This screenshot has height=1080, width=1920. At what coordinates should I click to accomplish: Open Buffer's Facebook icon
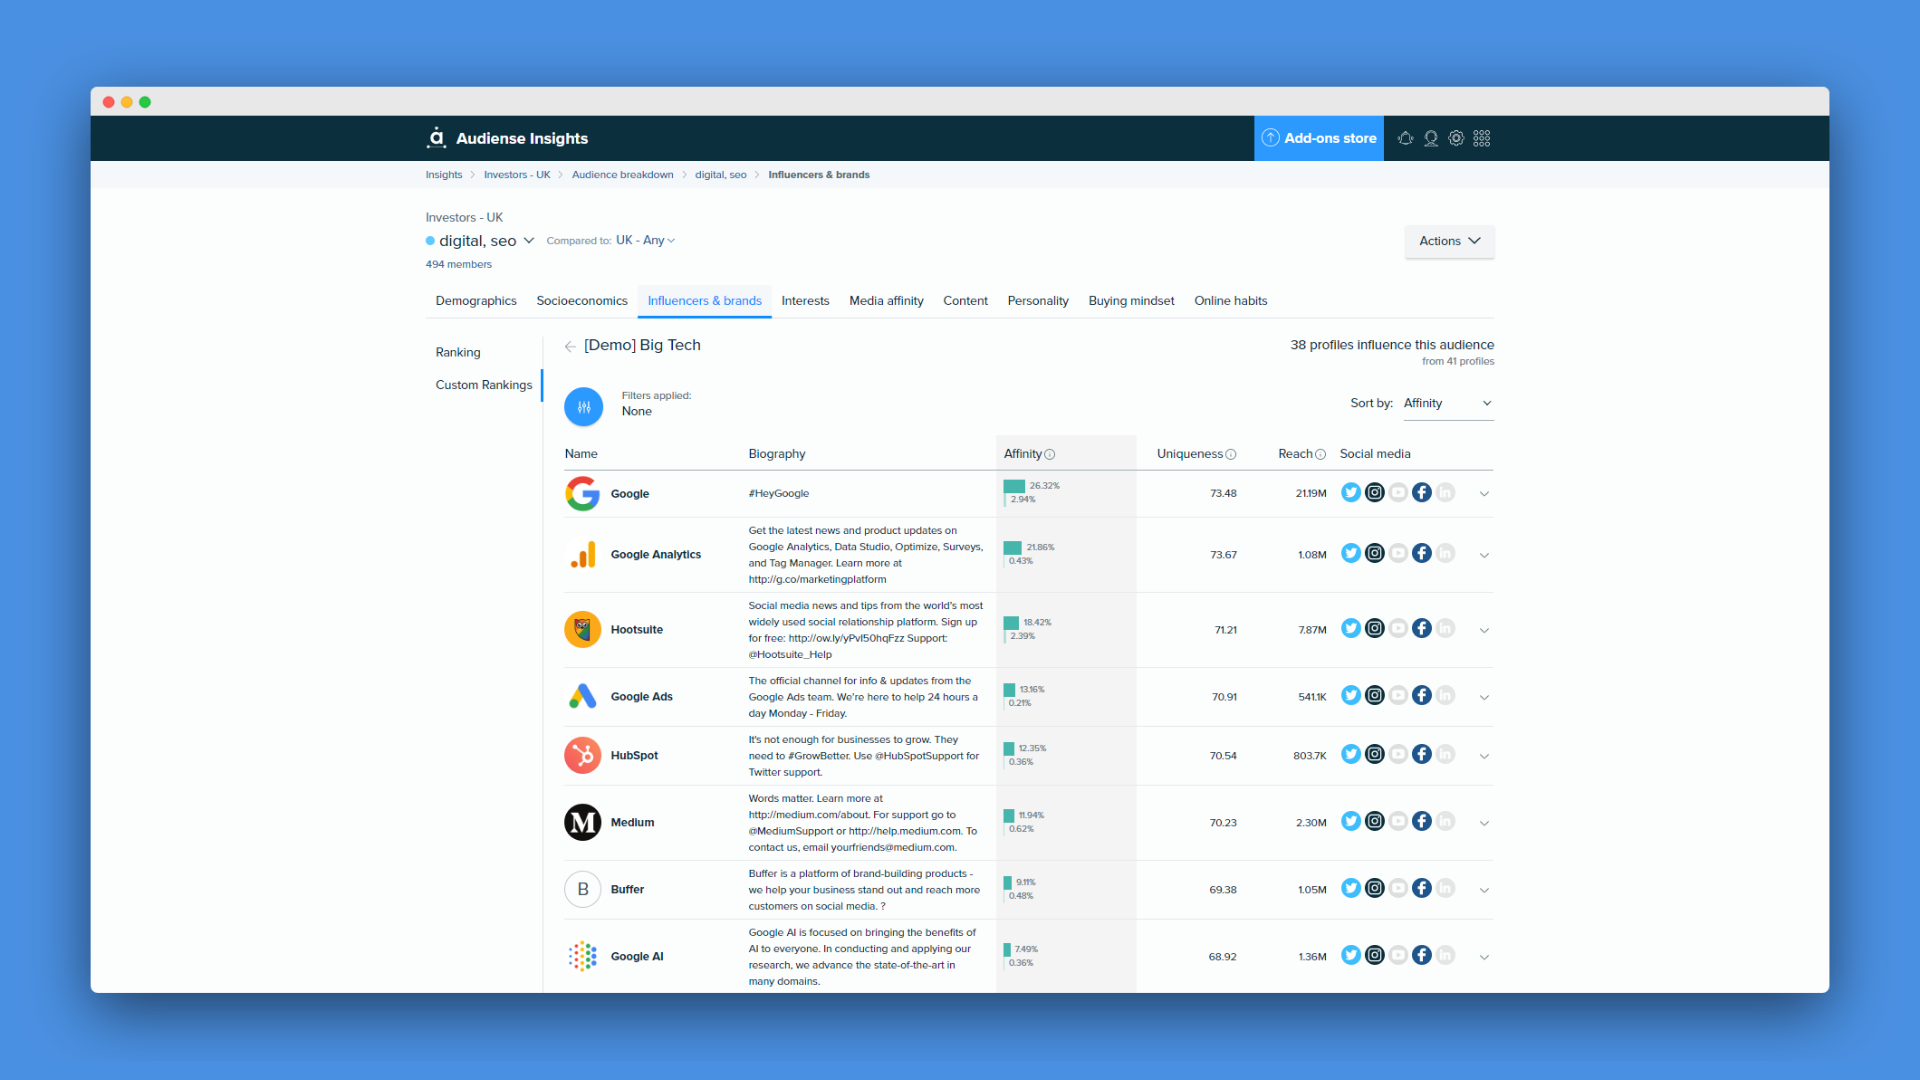1422,889
